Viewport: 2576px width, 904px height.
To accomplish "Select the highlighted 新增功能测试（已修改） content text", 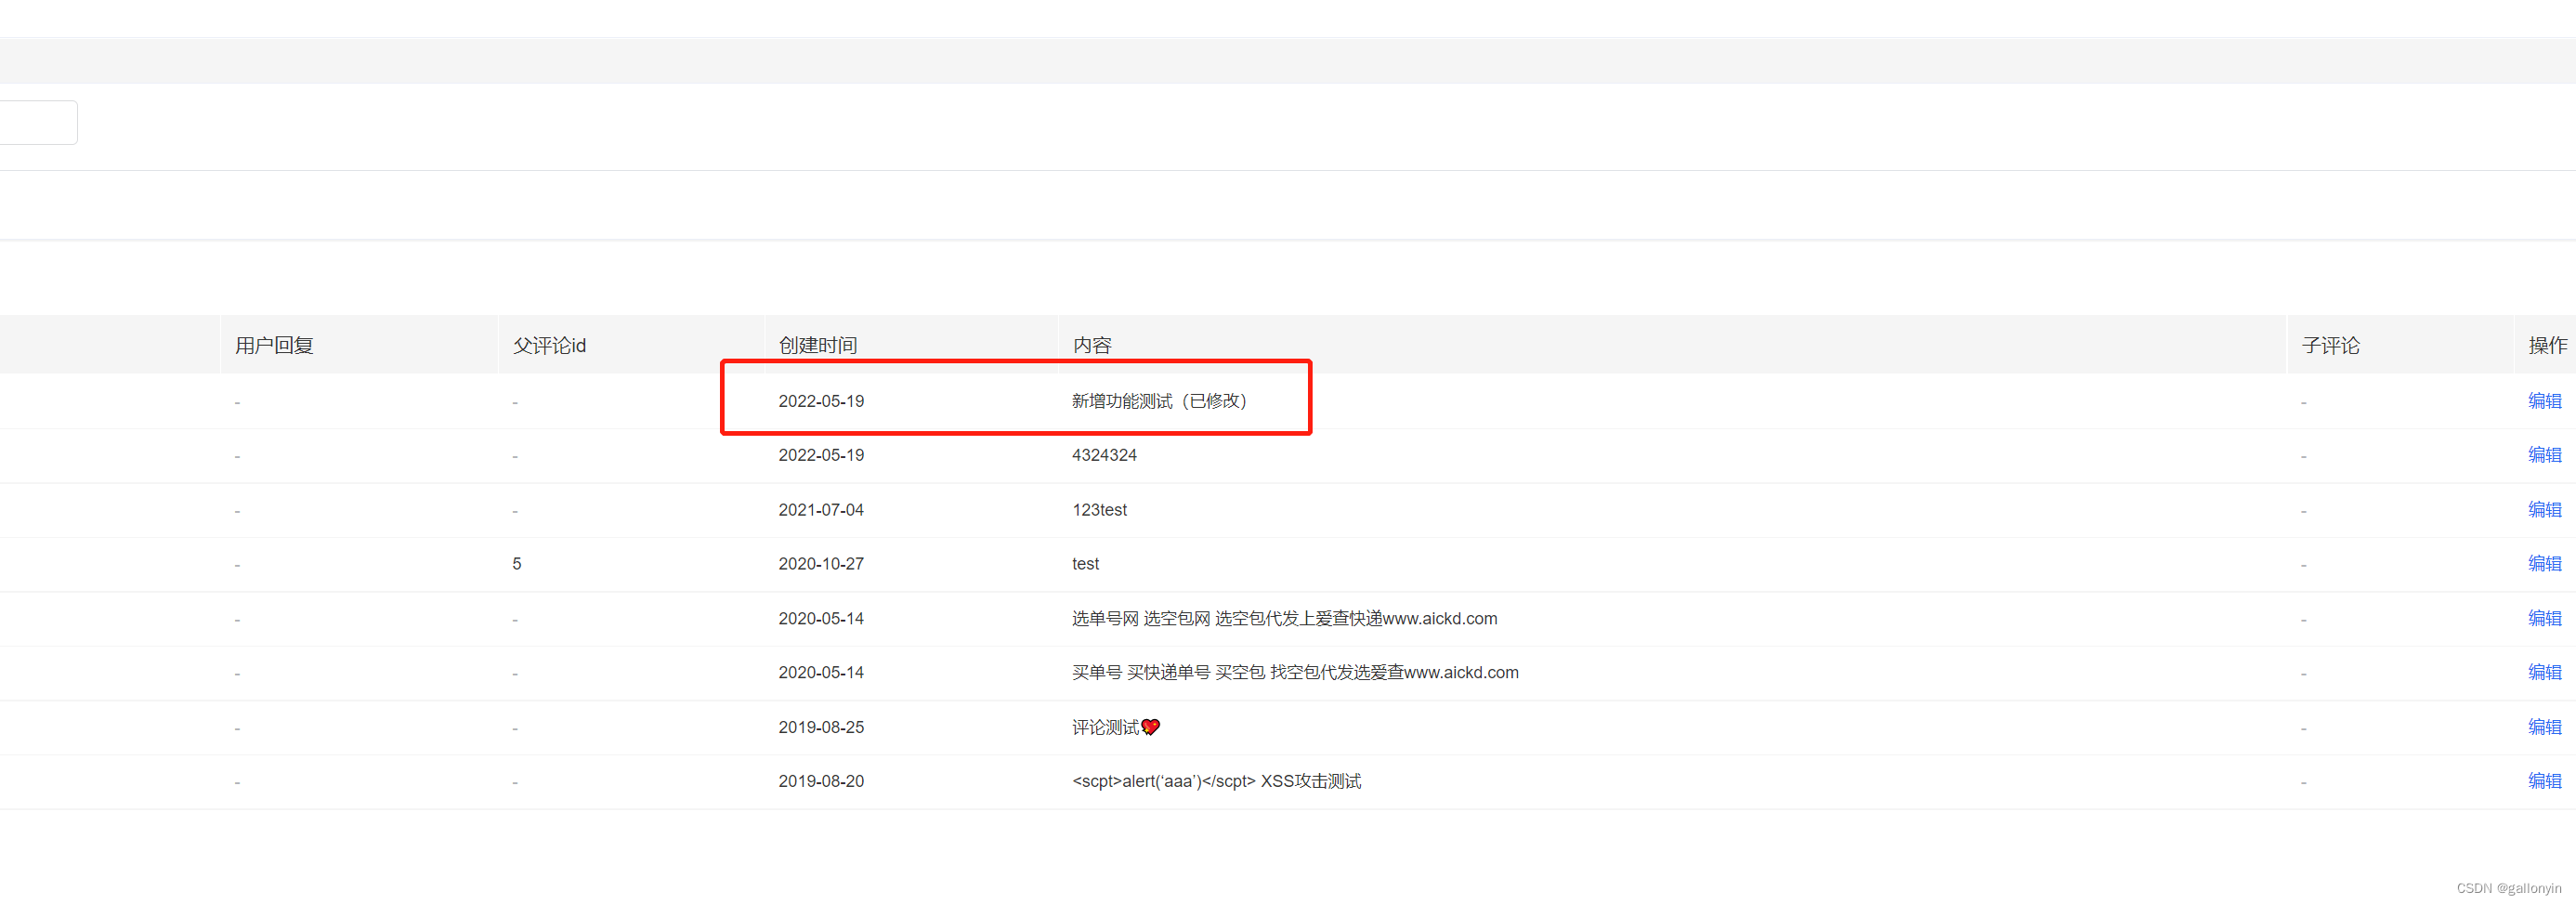I will pos(1160,400).
